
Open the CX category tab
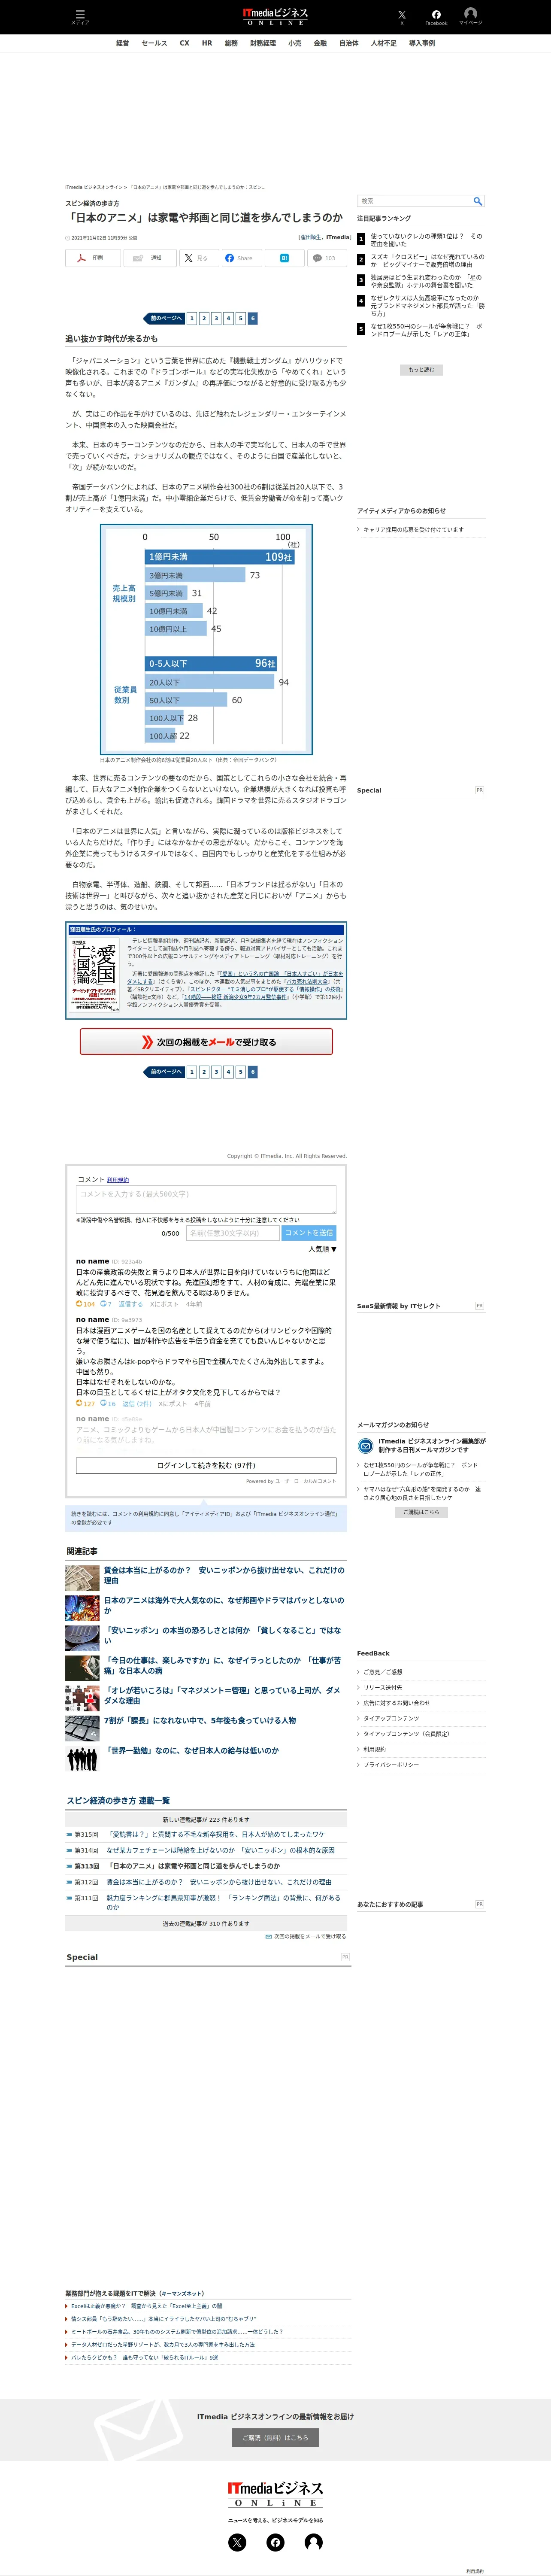(x=184, y=43)
